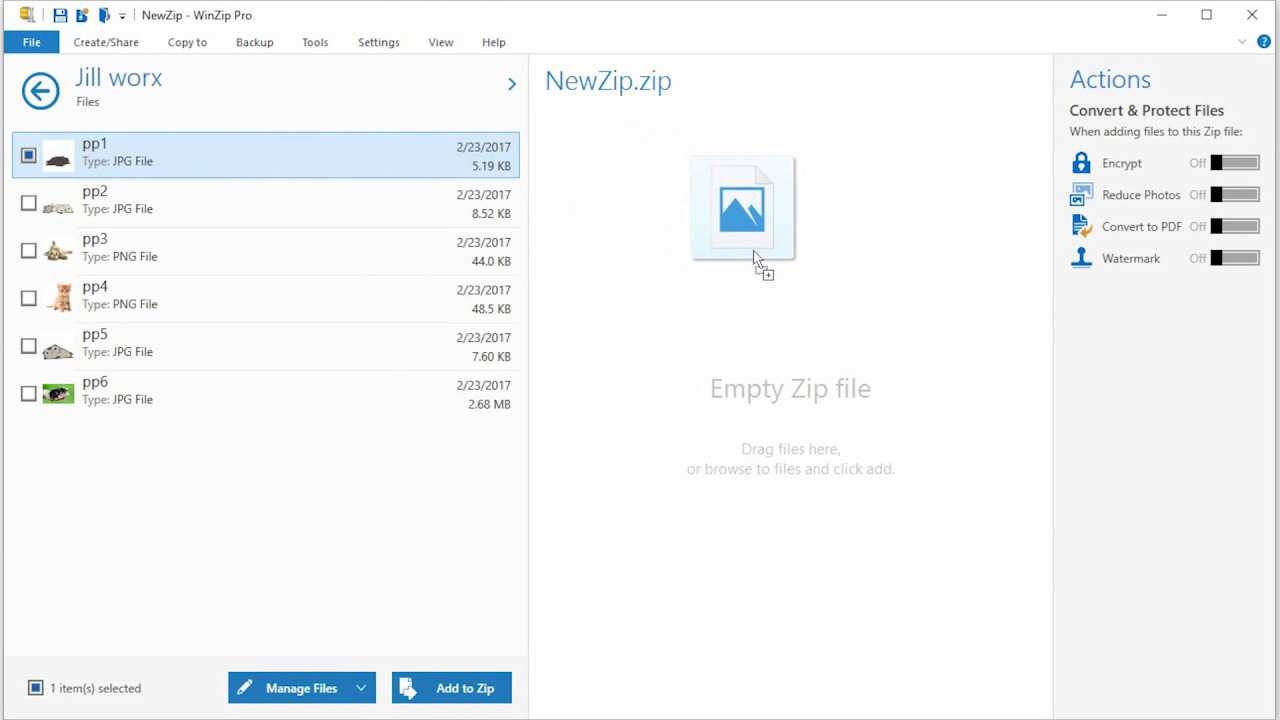
Task: Open the Backup tab
Action: tap(255, 42)
